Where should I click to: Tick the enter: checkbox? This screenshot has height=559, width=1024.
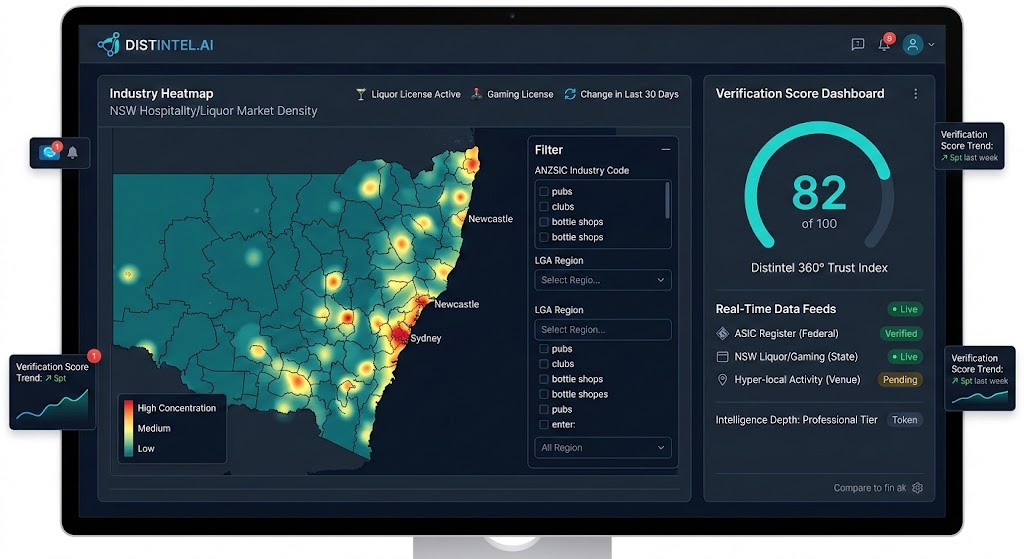(x=543, y=424)
